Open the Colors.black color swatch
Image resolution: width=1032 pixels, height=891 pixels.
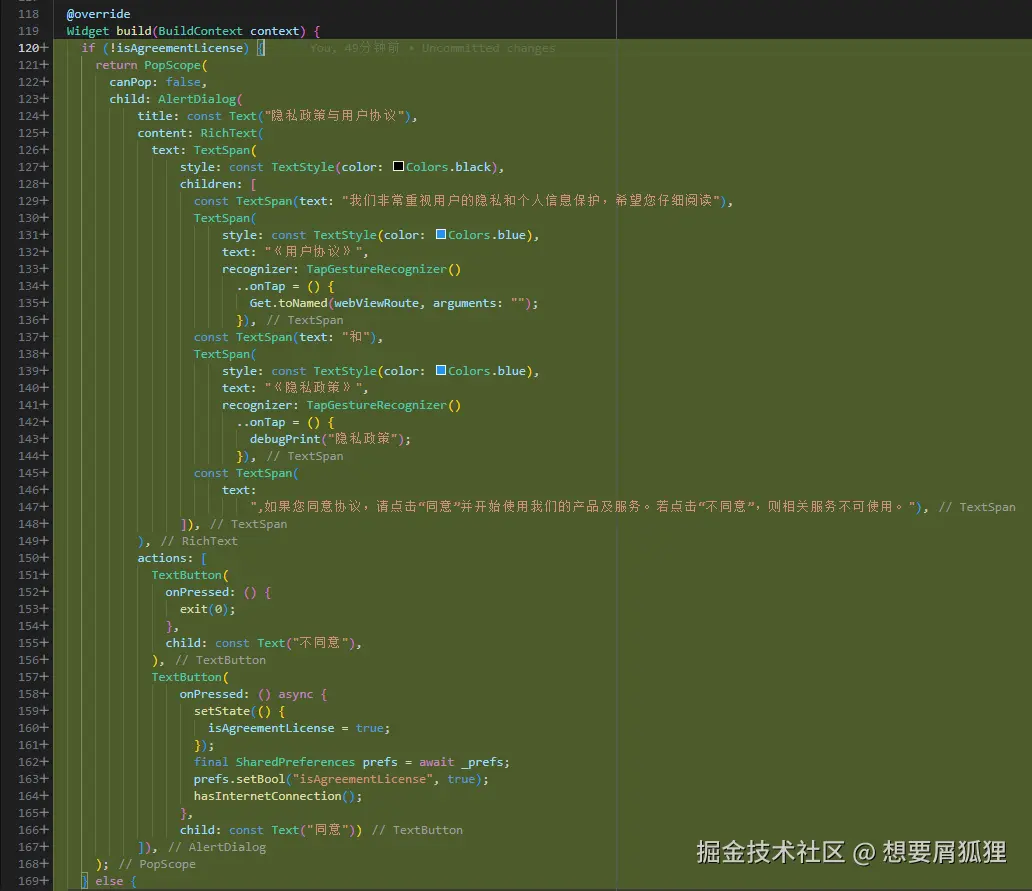pos(398,166)
